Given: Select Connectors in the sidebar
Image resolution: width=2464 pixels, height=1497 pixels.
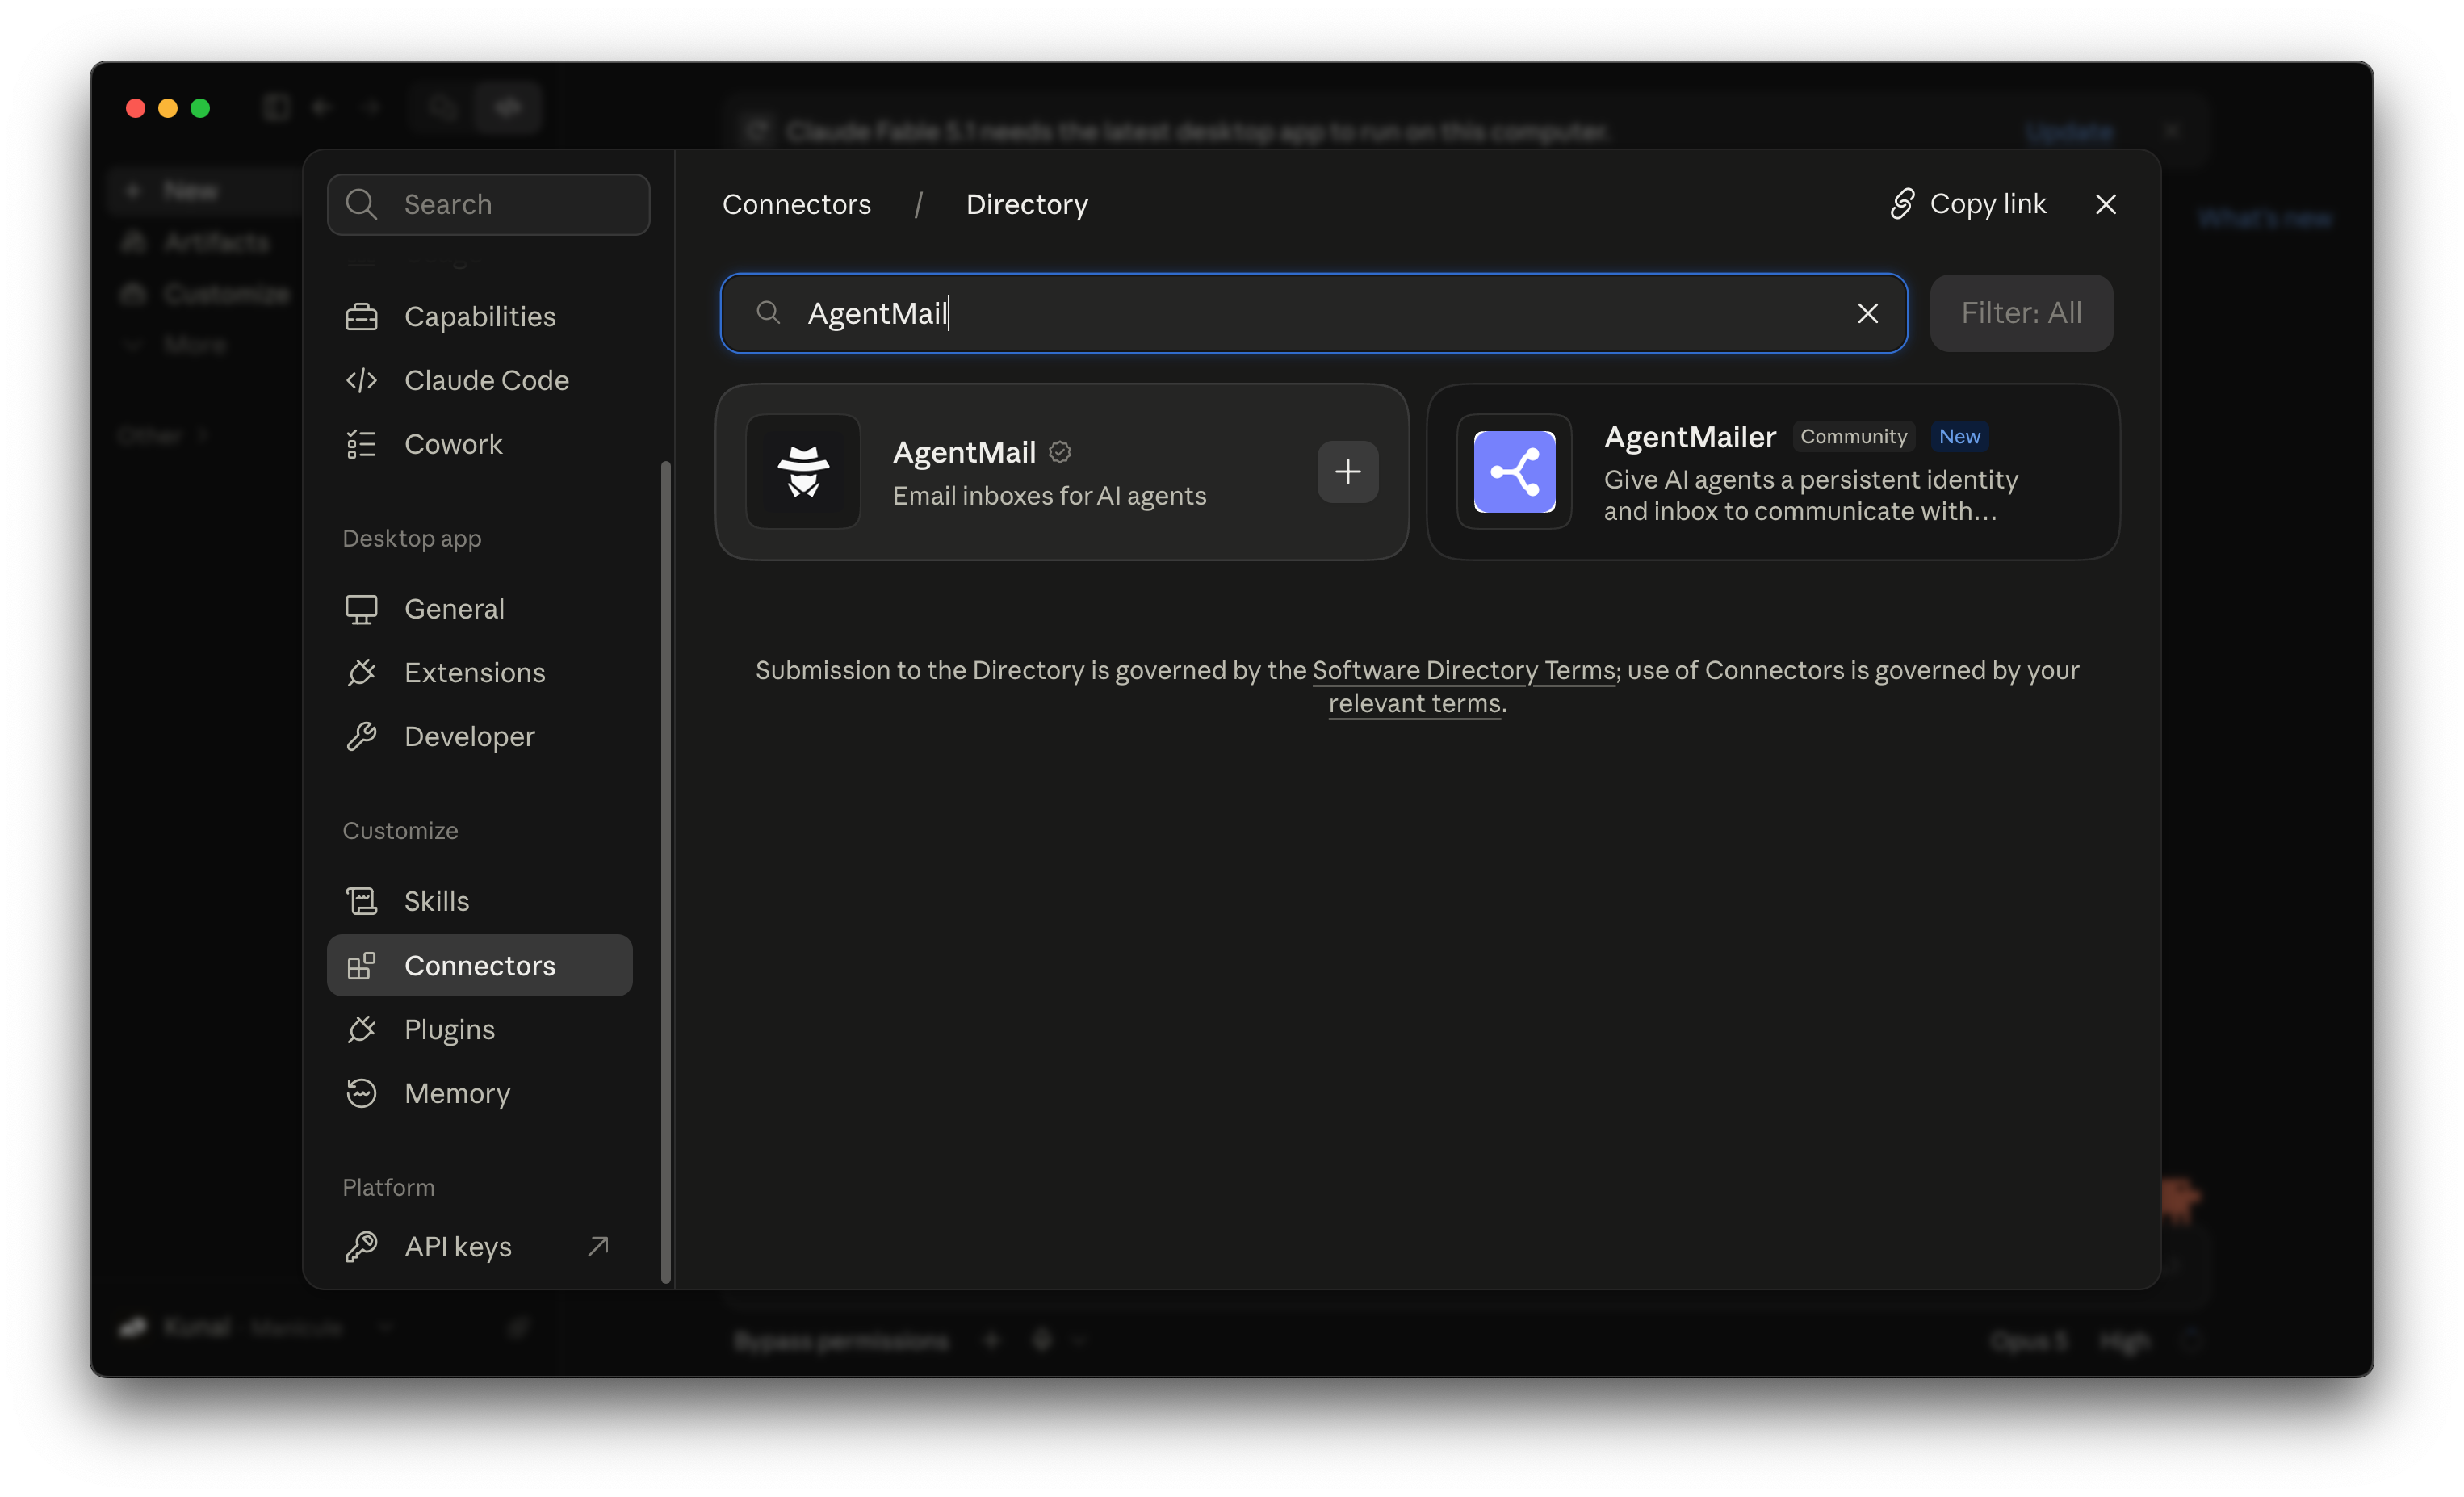Looking at the screenshot, I should click(x=480, y=965).
